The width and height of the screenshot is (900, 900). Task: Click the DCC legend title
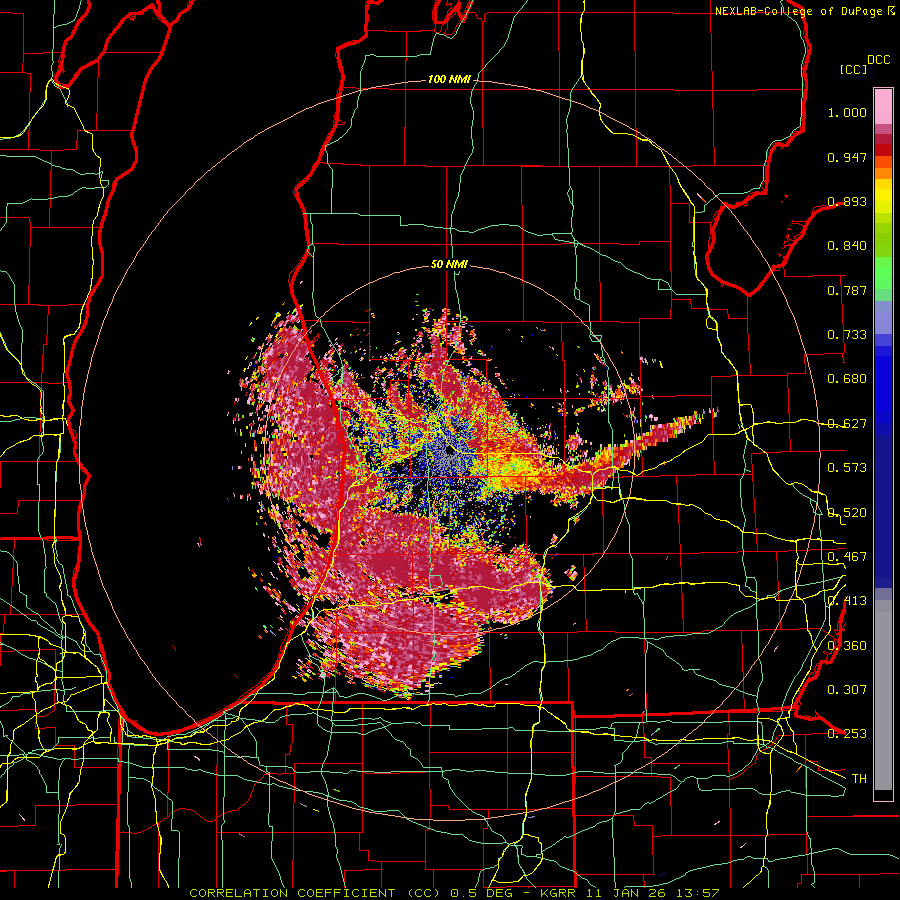pyautogui.click(x=878, y=60)
